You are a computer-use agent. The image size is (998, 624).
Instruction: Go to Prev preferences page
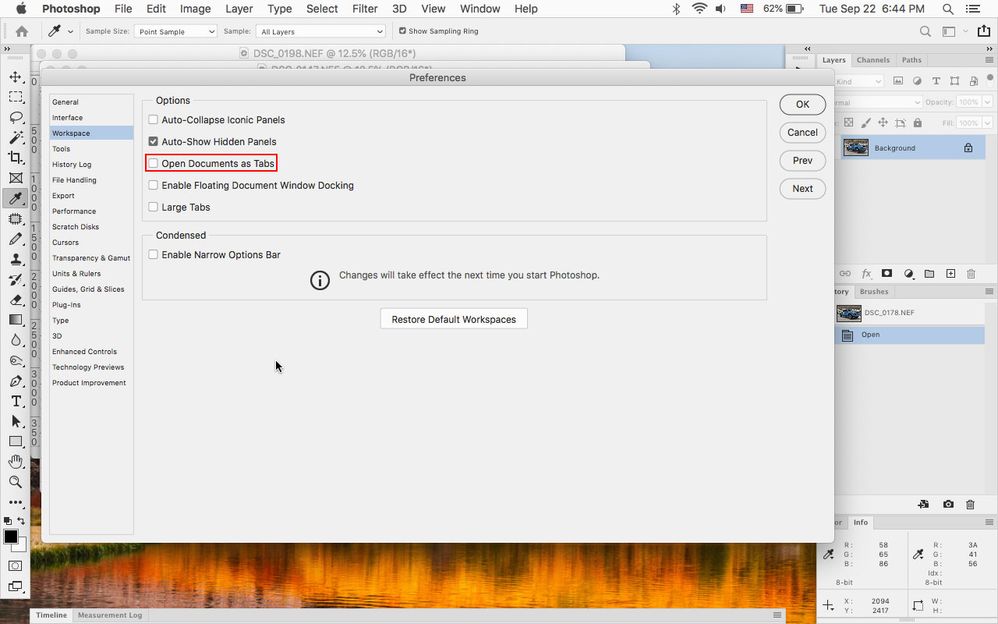[x=803, y=160]
